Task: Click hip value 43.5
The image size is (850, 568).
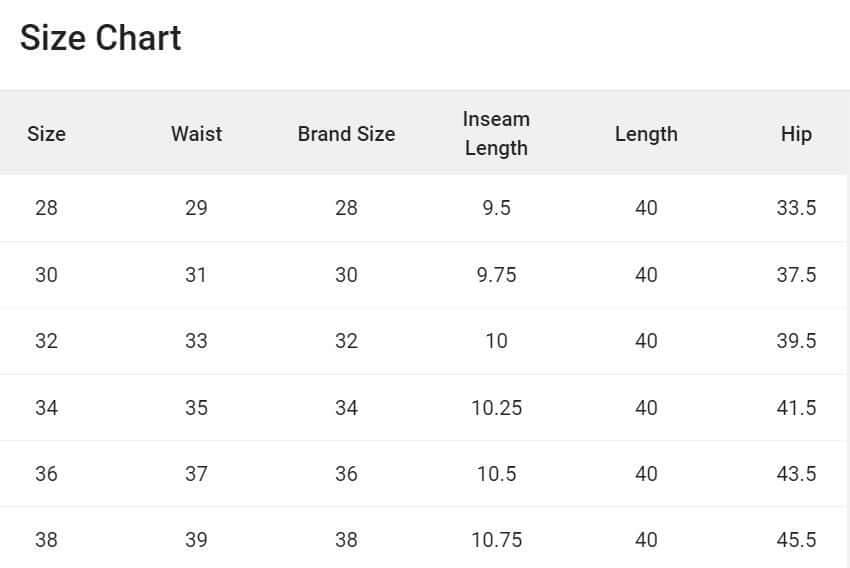Action: click(x=796, y=473)
